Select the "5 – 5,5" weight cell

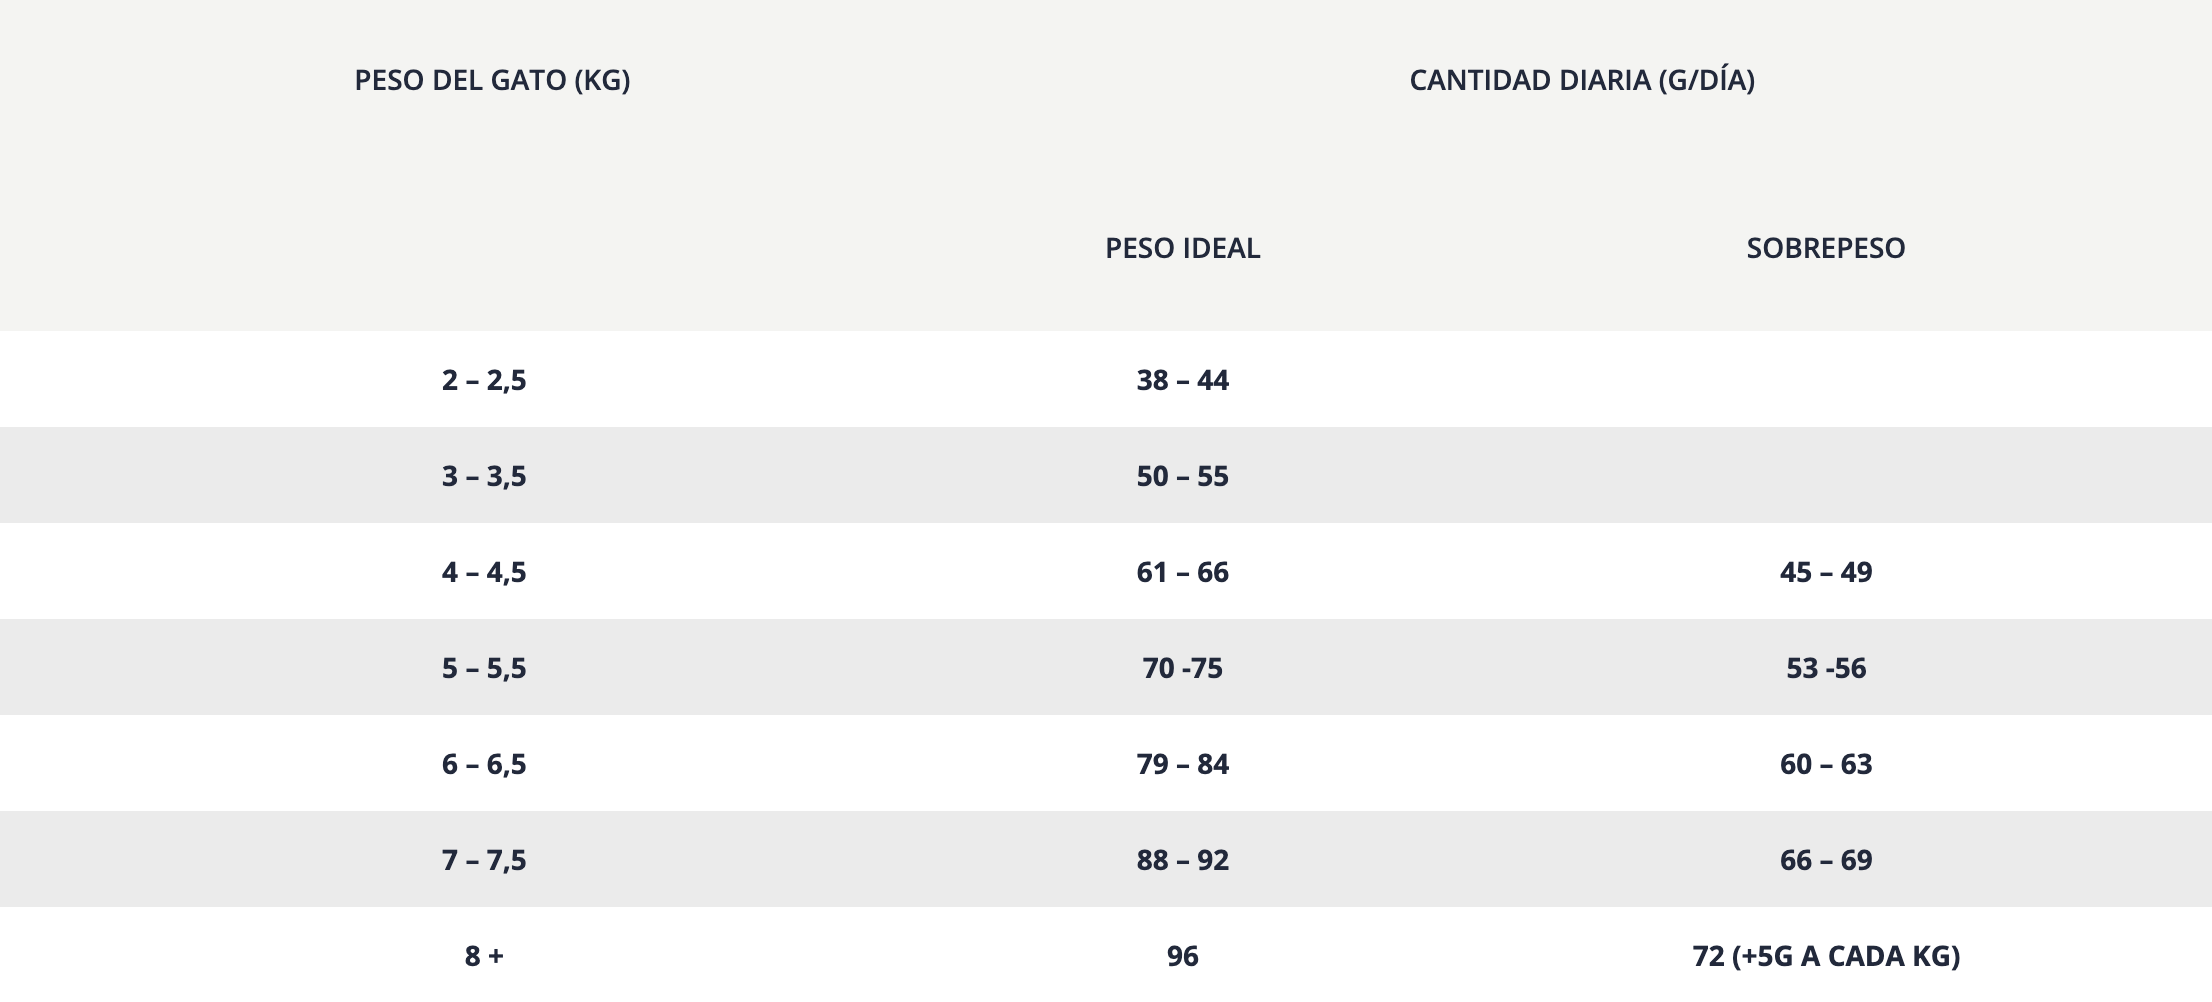pos(484,668)
